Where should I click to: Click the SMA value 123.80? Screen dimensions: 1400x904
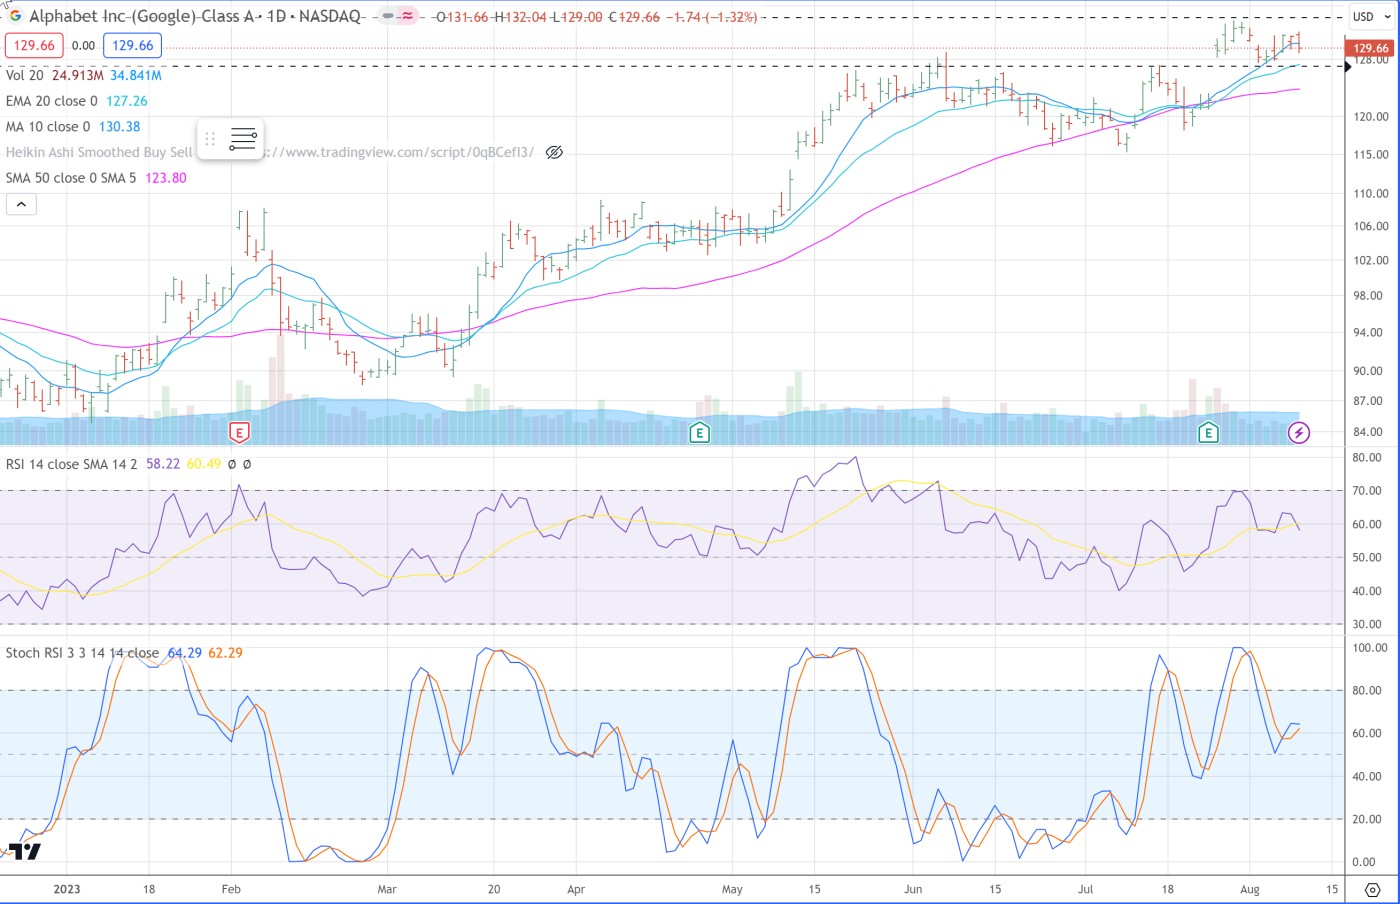coord(166,178)
